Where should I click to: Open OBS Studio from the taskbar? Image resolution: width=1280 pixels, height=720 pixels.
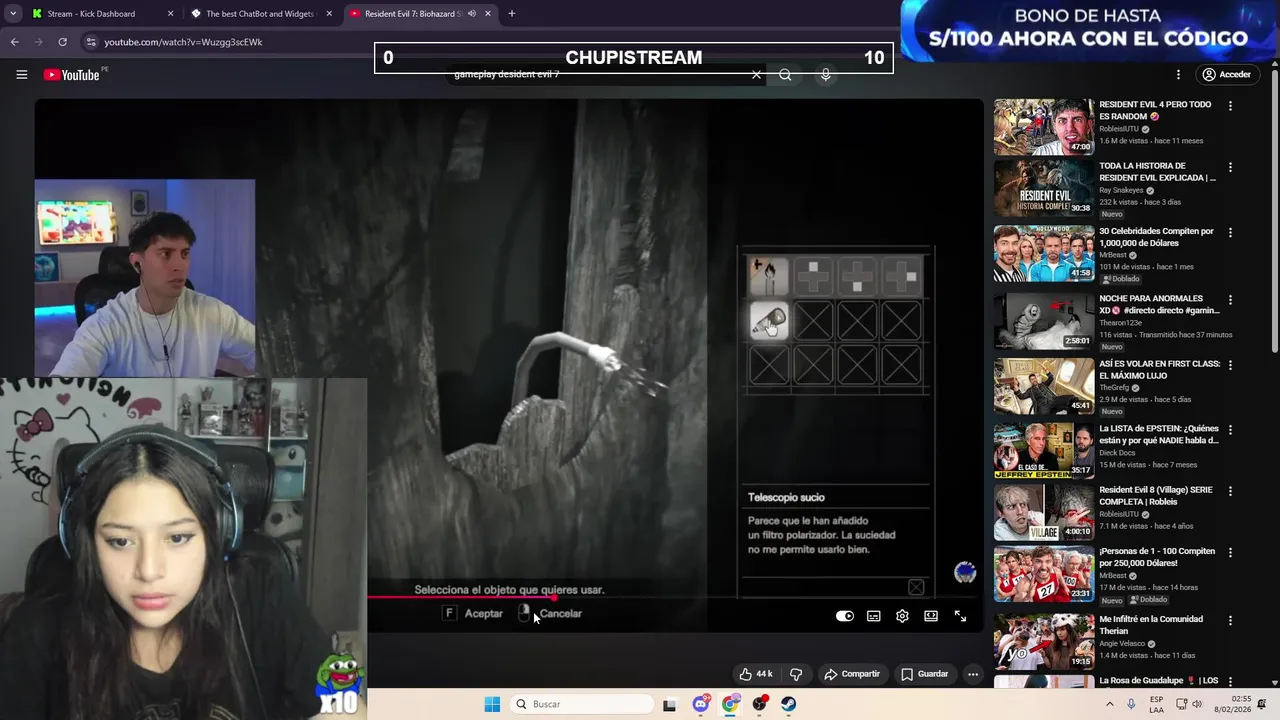(x=760, y=704)
